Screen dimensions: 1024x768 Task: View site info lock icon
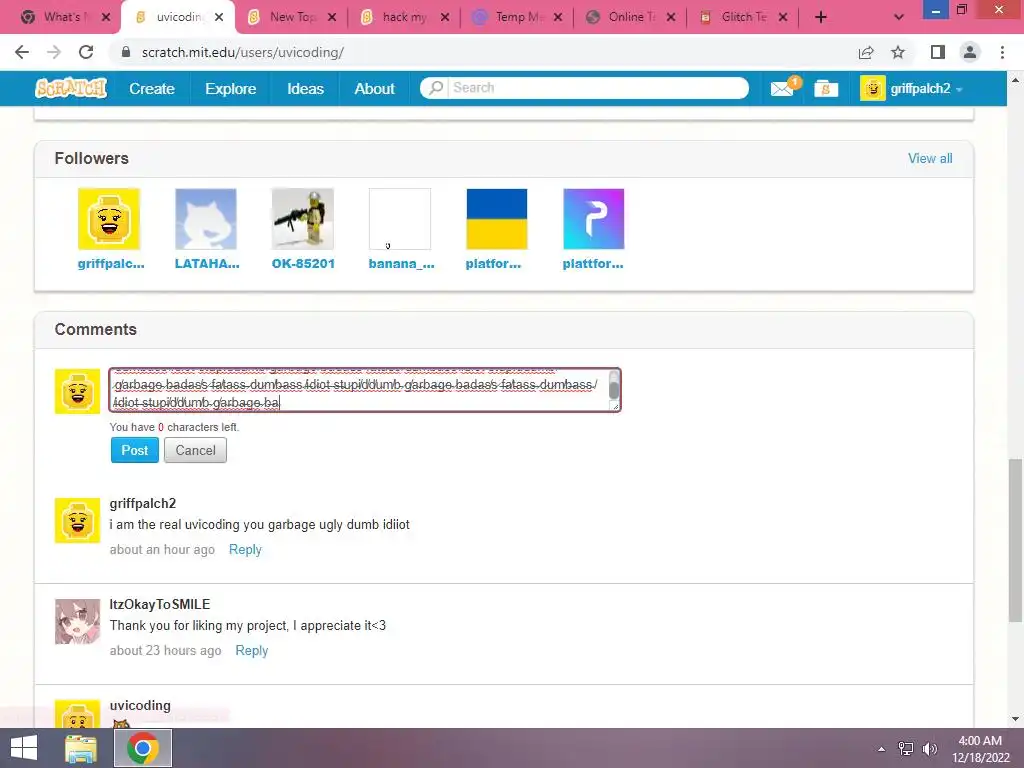[126, 52]
